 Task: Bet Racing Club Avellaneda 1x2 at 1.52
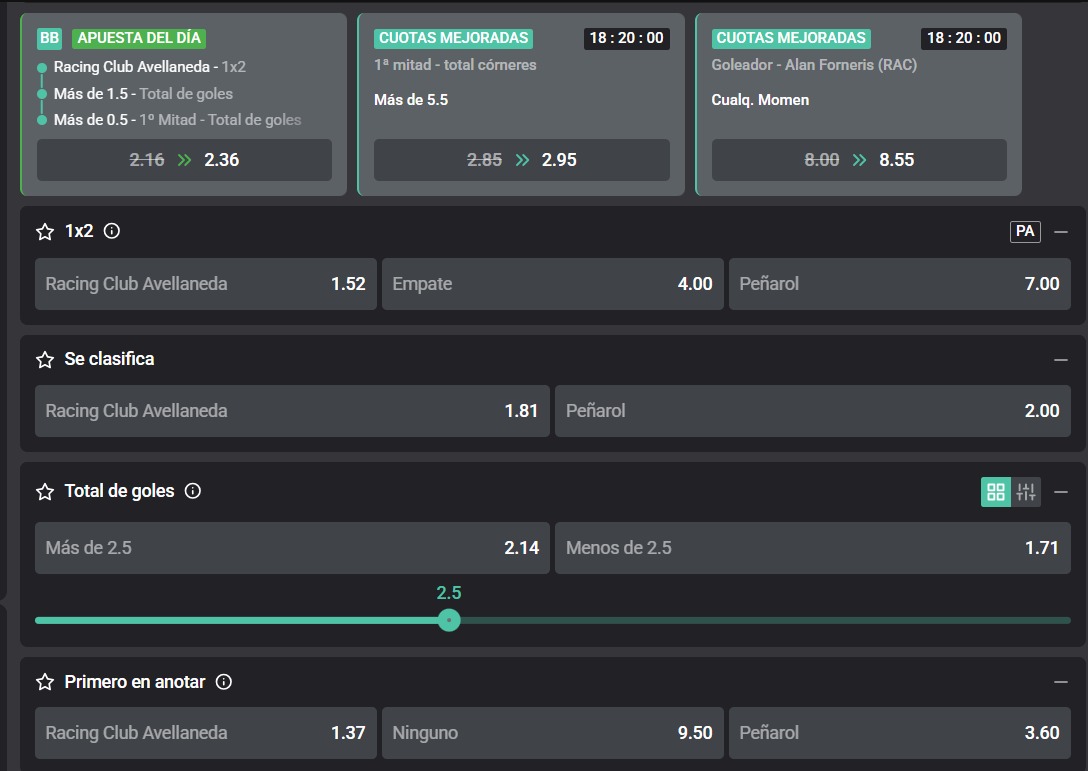[205, 284]
